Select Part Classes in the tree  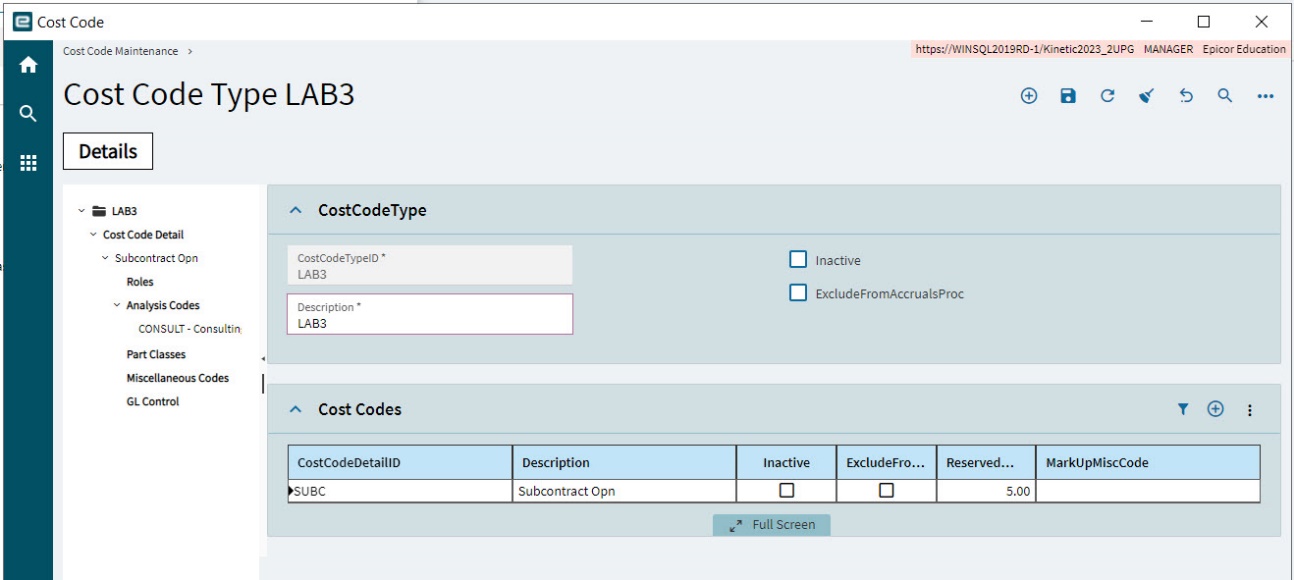click(x=156, y=354)
